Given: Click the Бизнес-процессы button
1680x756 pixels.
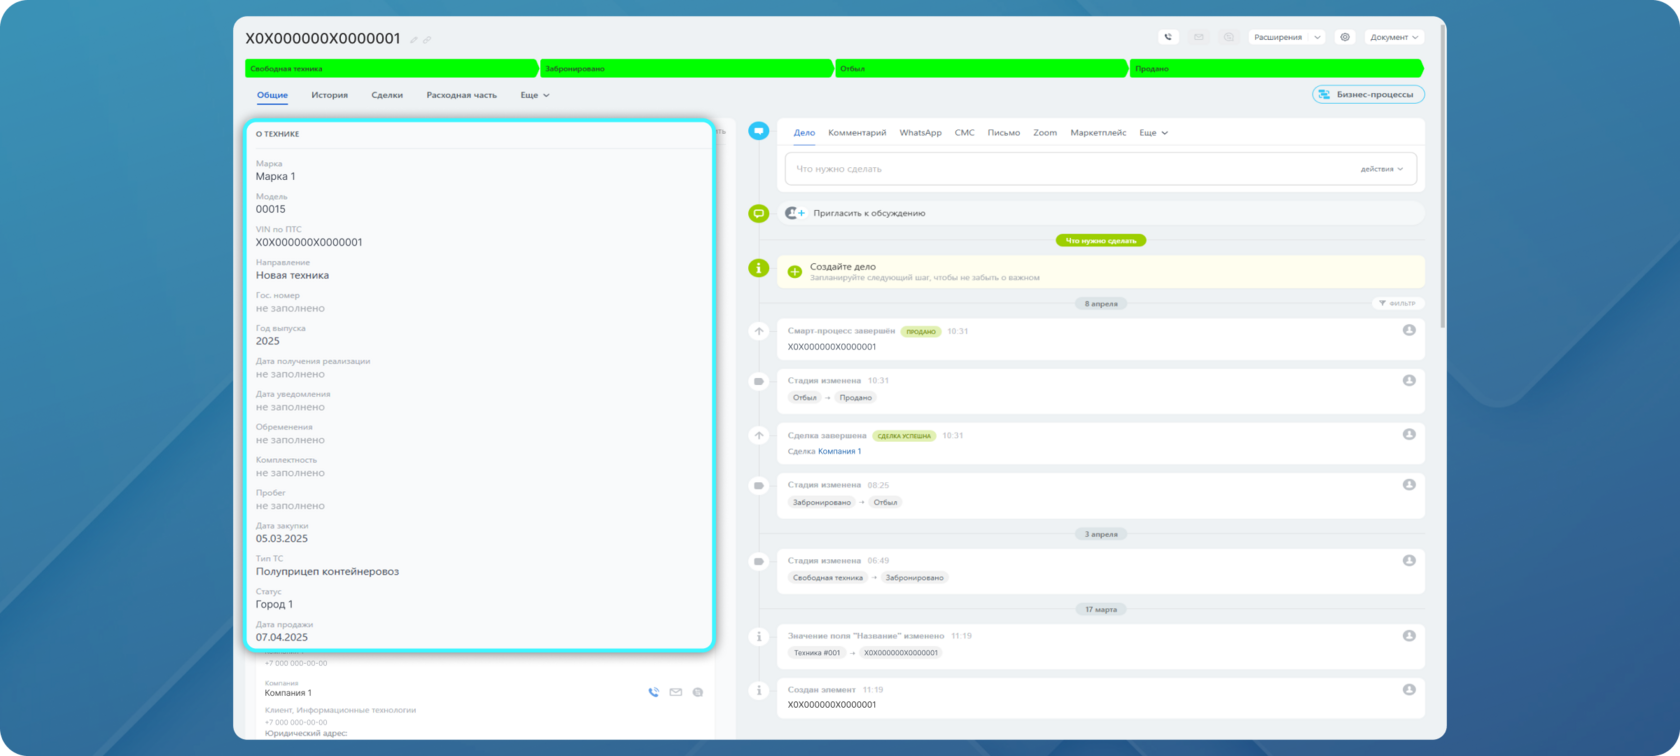Looking at the screenshot, I should coord(1368,94).
